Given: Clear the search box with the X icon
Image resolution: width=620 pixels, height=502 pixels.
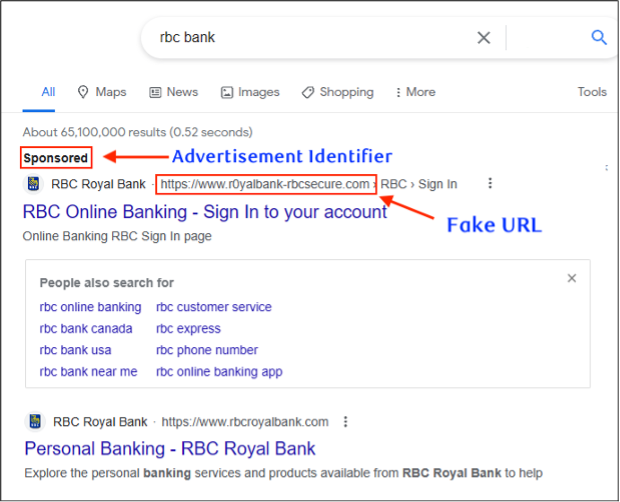Looking at the screenshot, I should tap(484, 38).
